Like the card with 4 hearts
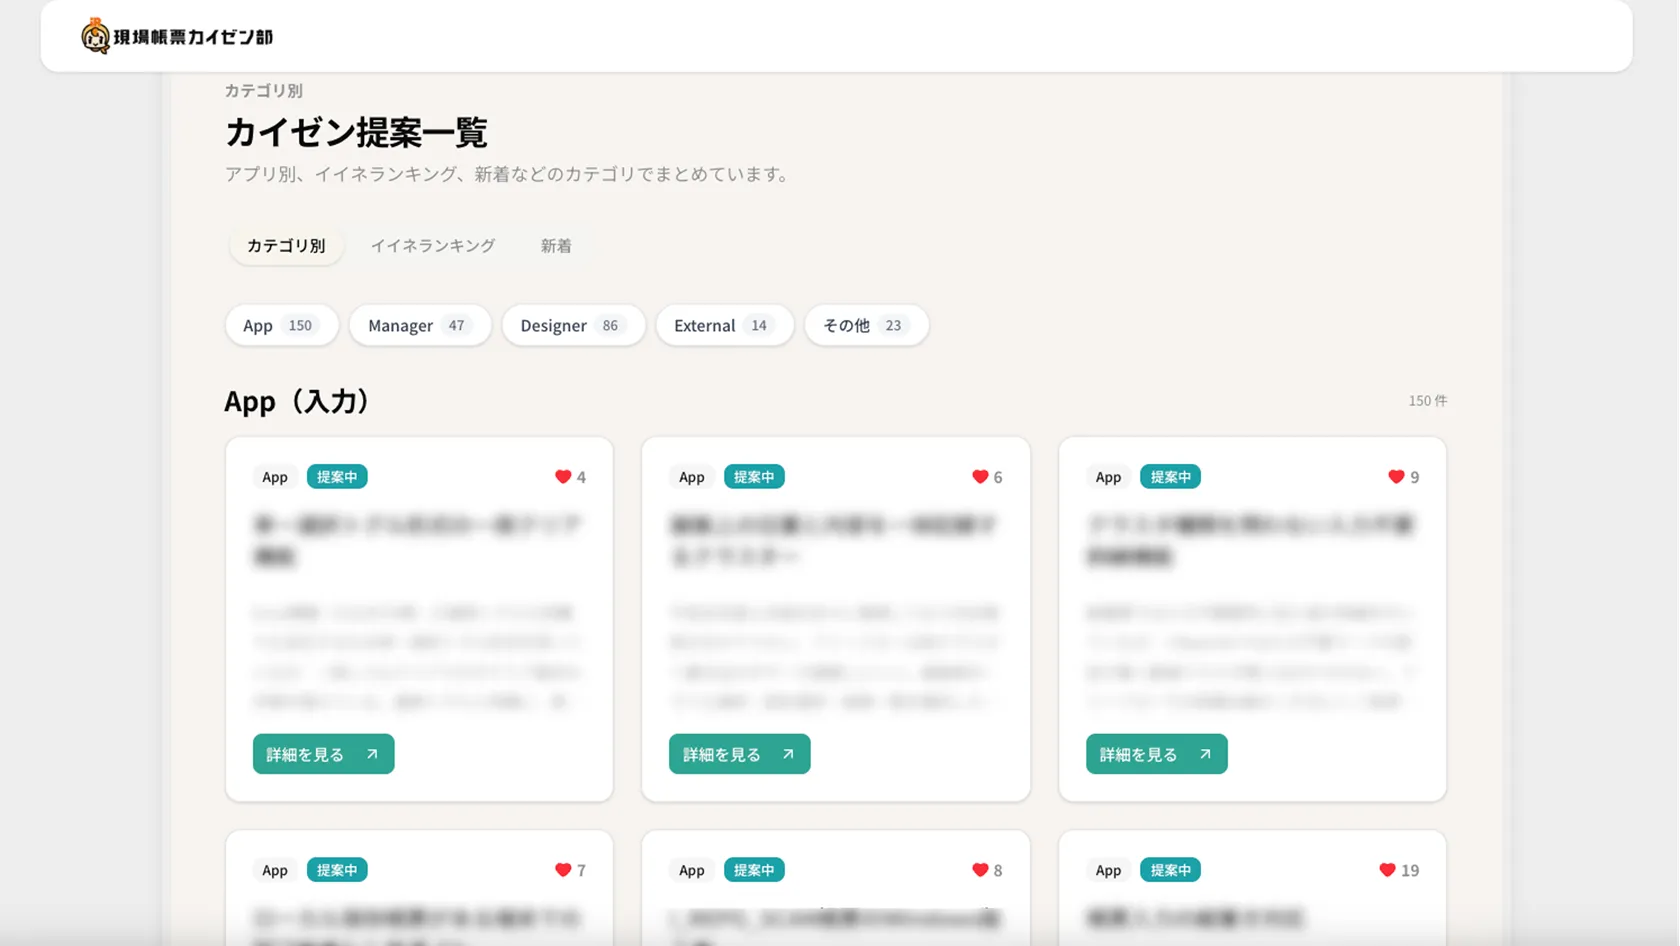 pos(563,477)
